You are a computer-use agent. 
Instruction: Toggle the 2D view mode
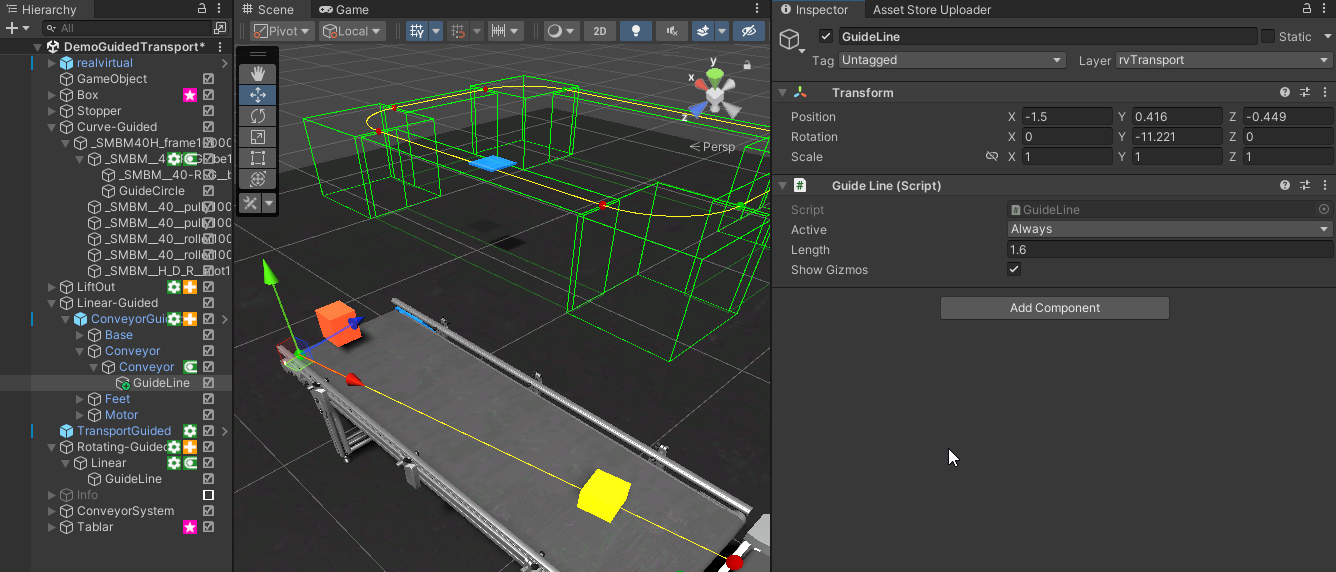click(599, 31)
